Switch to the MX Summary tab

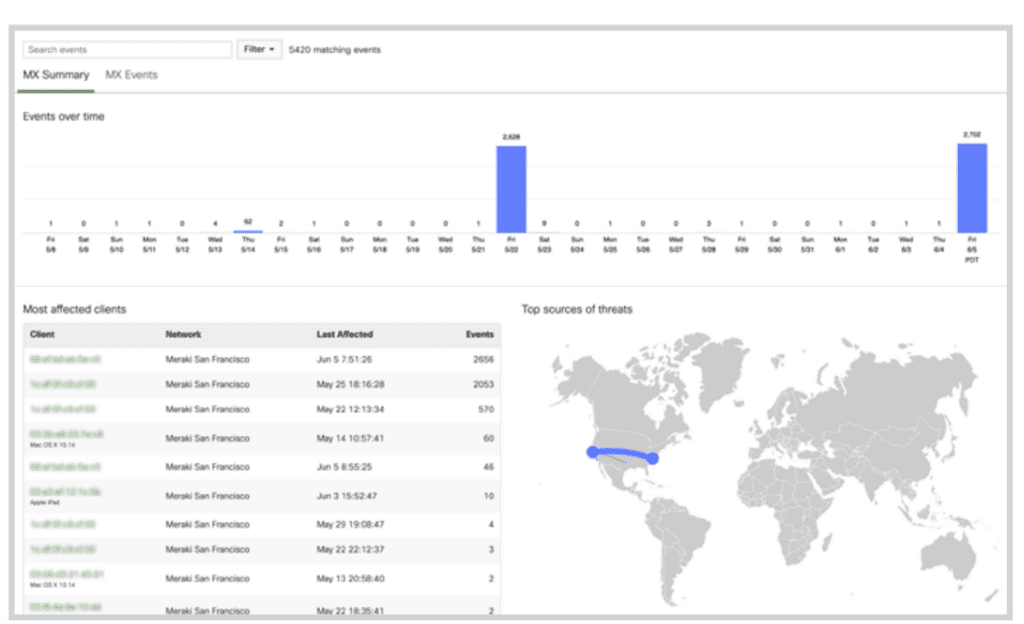[x=56, y=74]
